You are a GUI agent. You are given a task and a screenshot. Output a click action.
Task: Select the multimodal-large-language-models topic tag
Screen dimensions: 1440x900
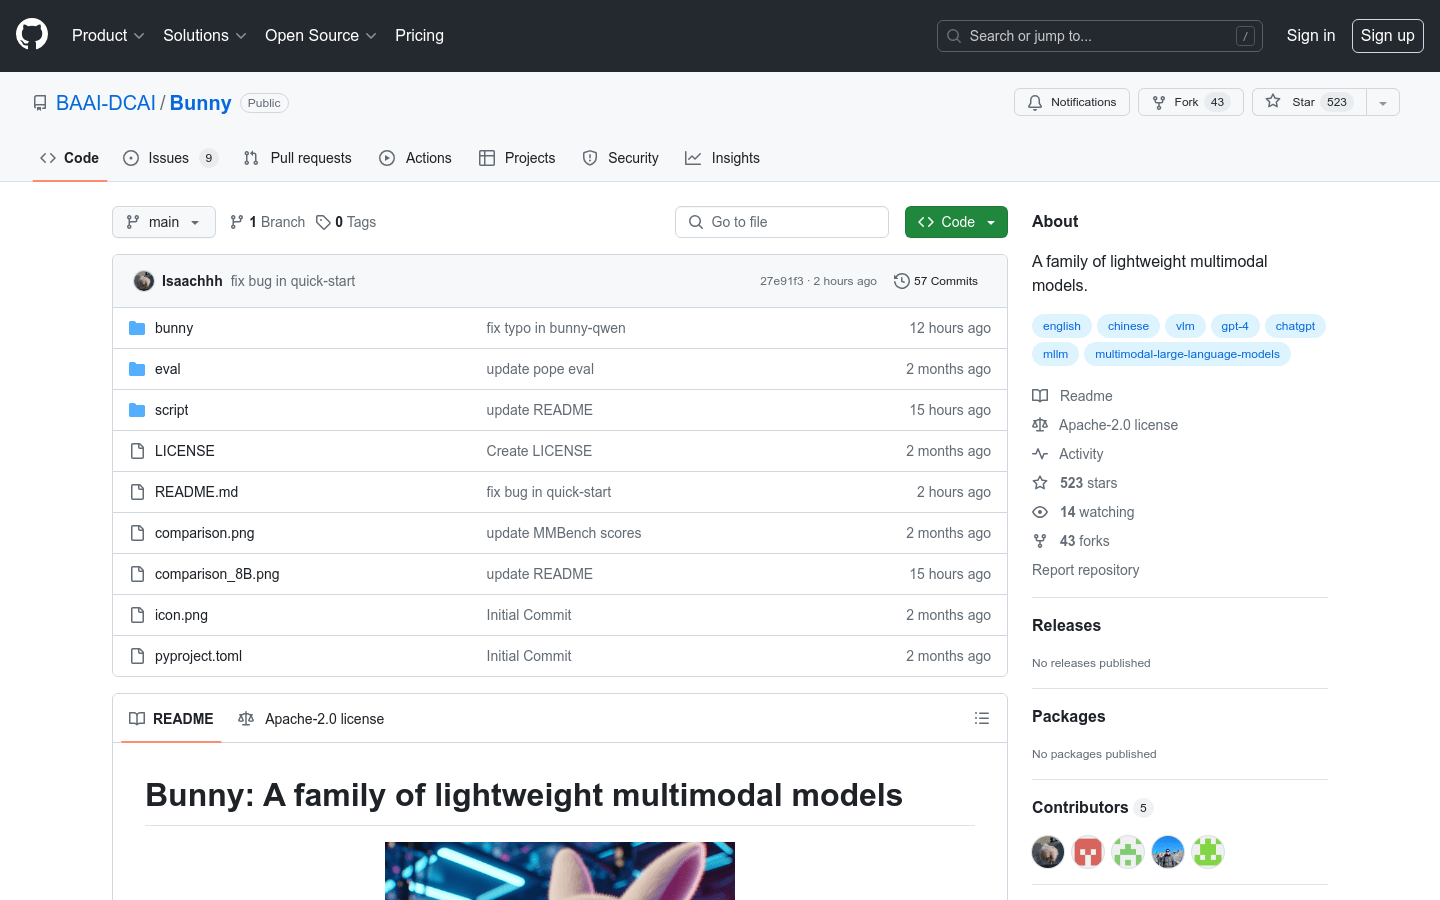click(1187, 354)
